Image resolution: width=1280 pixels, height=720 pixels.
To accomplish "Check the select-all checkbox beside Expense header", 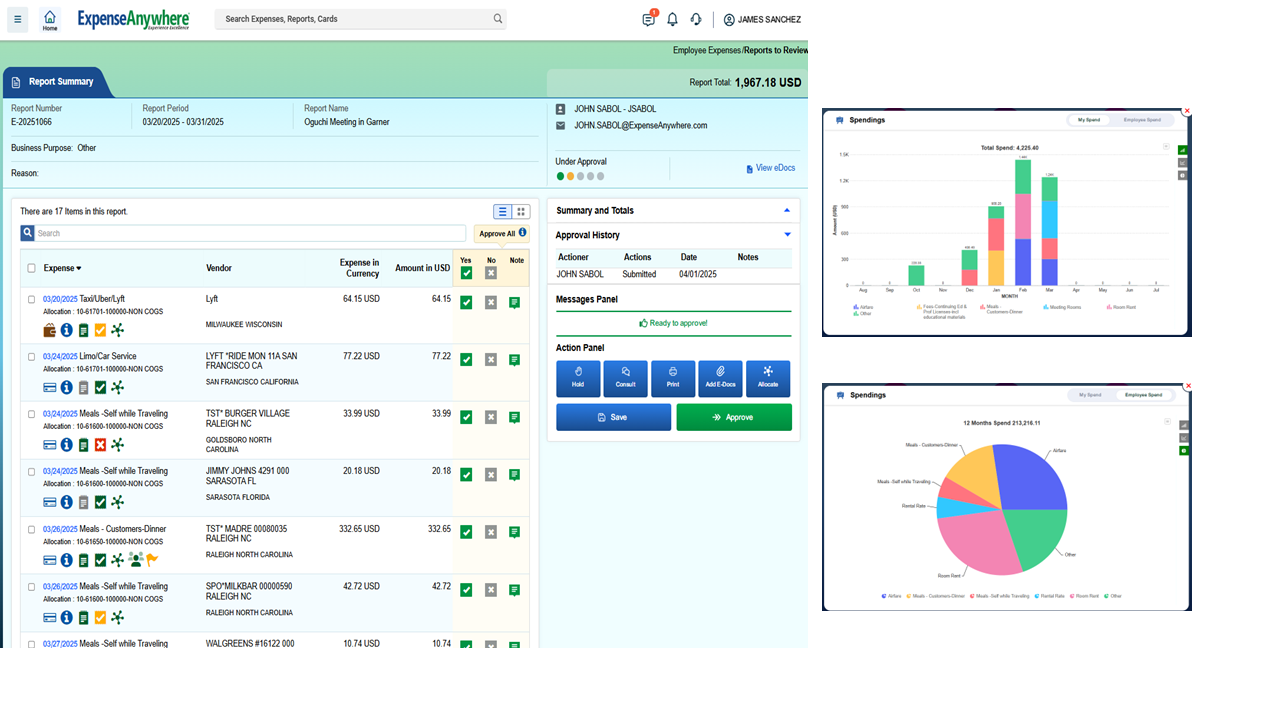I will point(32,268).
